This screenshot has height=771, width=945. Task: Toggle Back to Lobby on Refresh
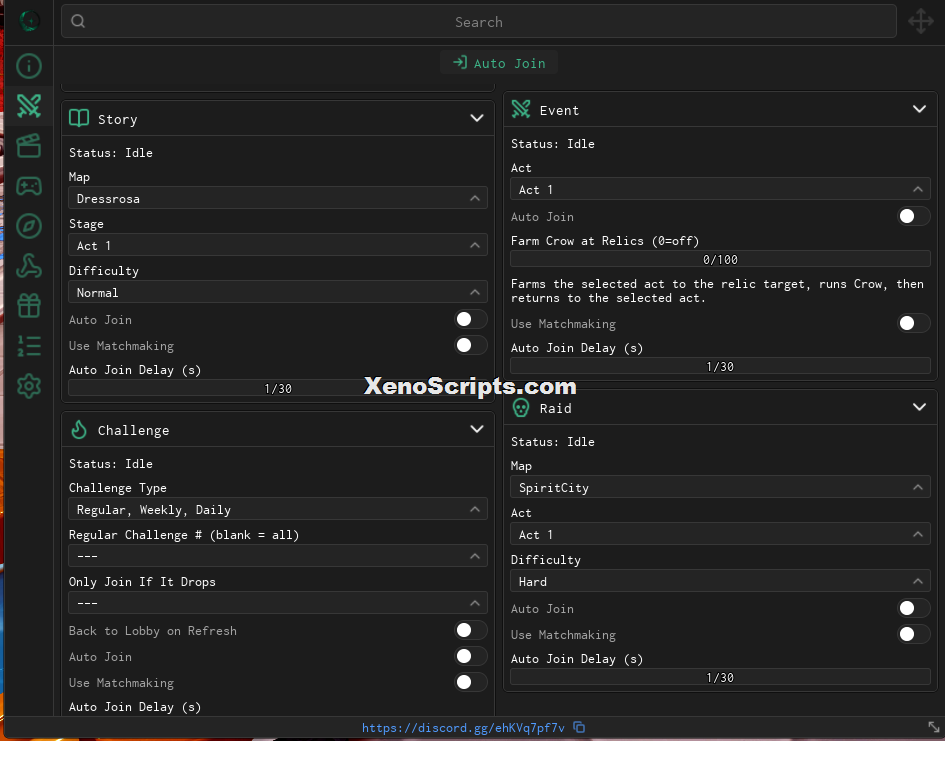tap(471, 630)
